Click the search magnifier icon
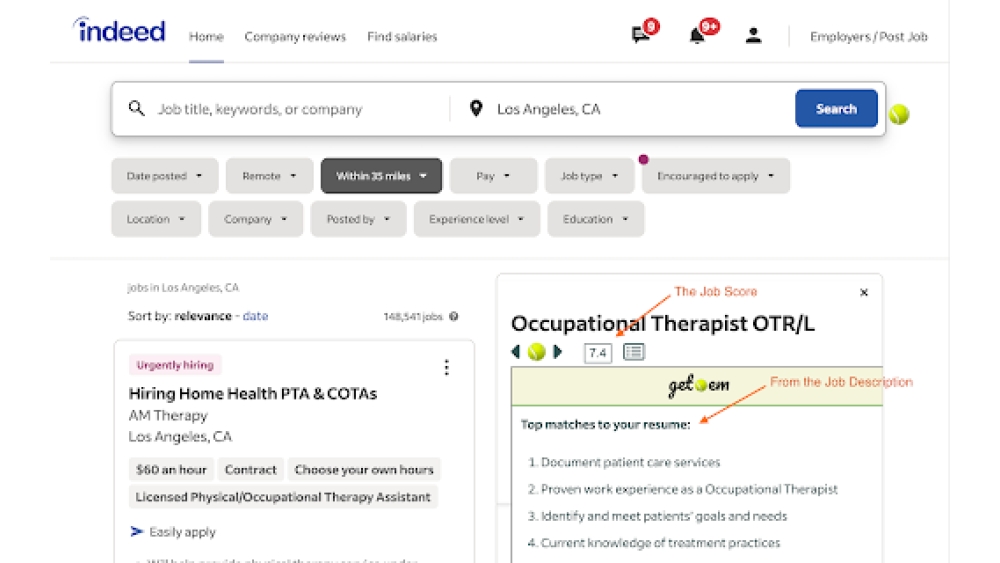 [x=136, y=108]
